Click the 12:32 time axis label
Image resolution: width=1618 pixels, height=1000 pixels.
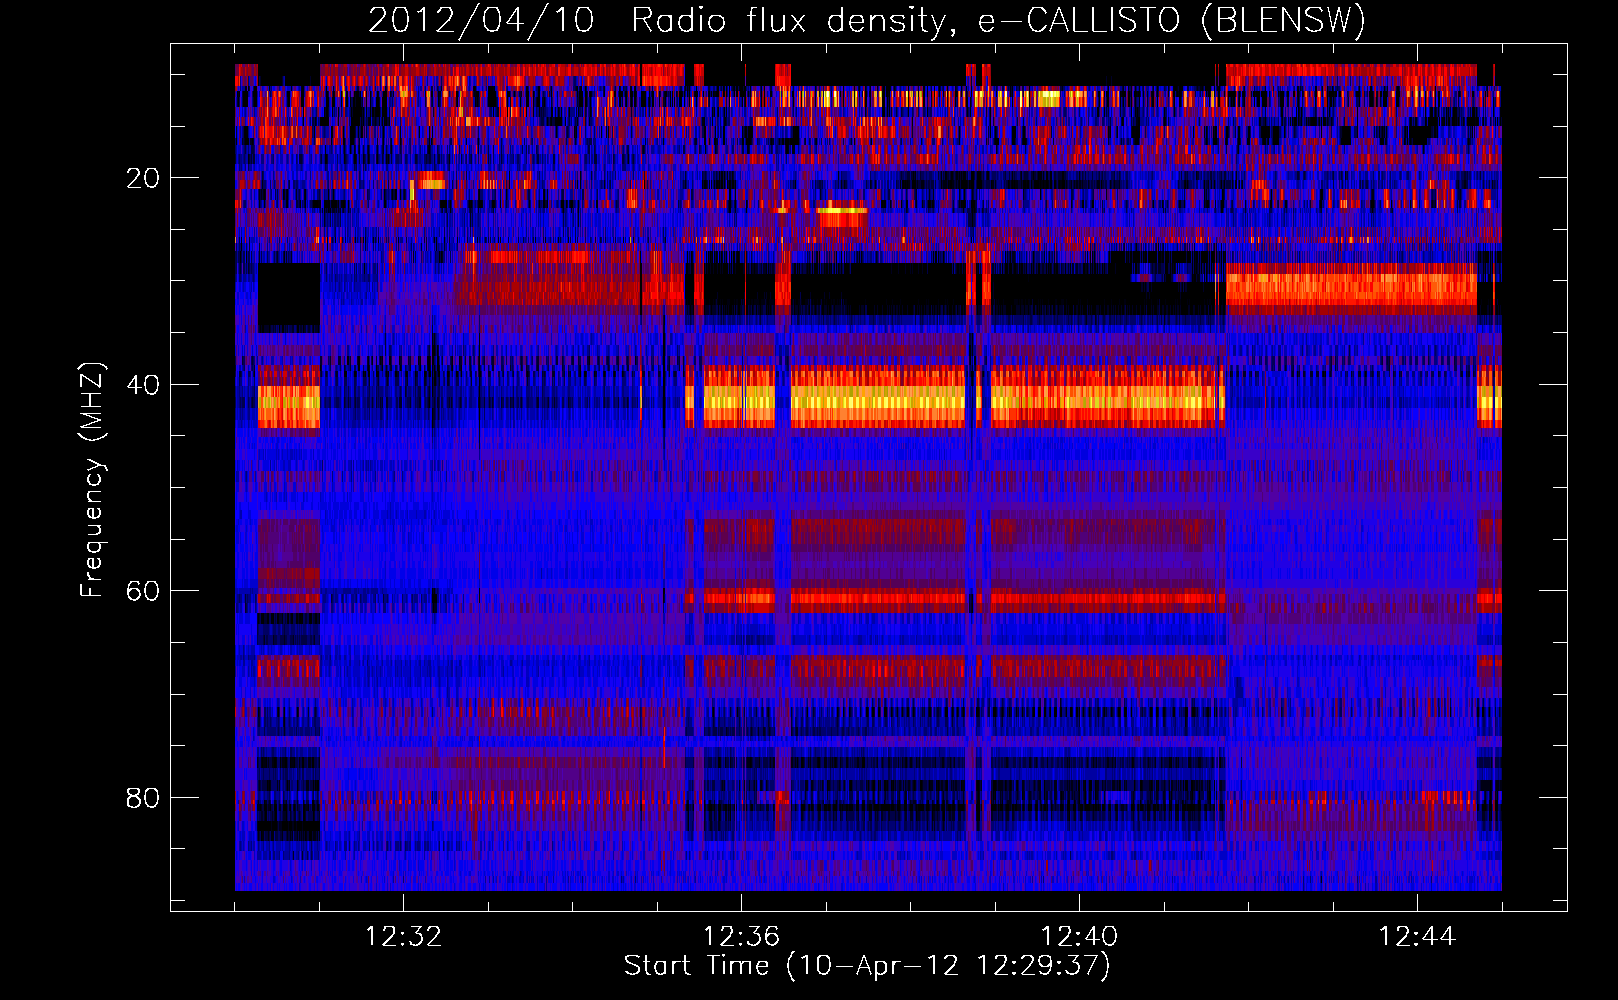pos(403,937)
